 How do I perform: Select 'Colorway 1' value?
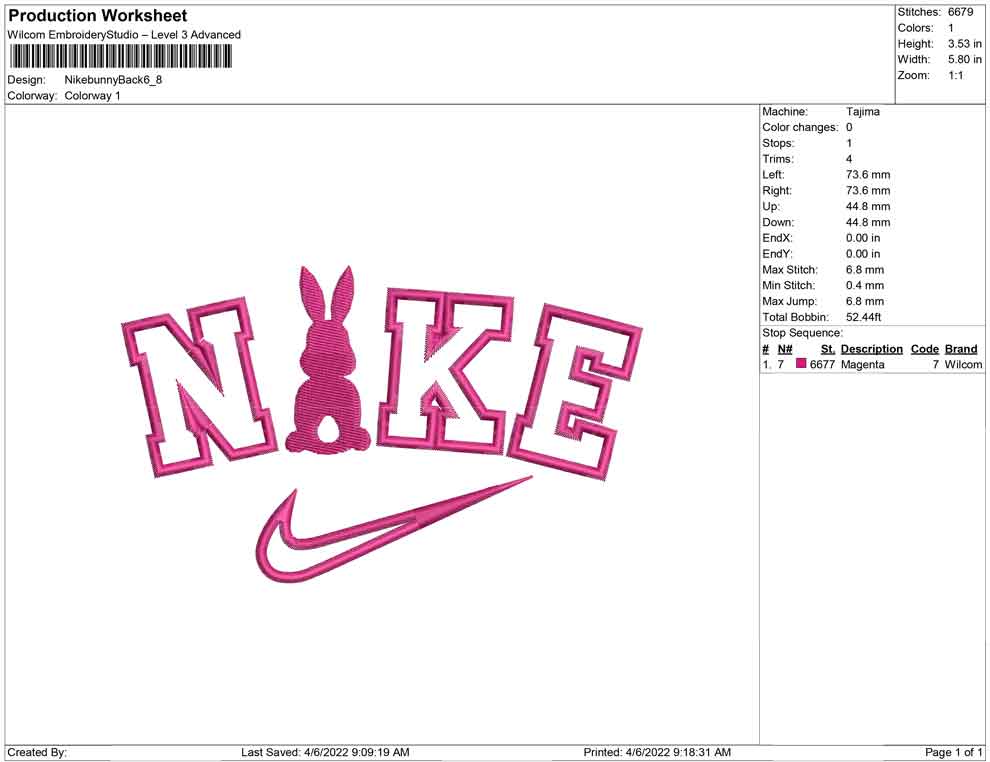coord(92,96)
